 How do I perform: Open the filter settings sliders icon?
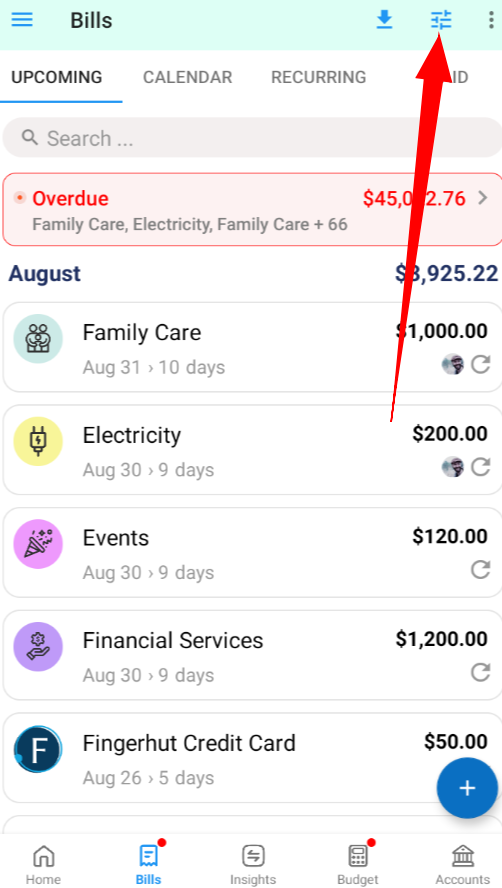click(441, 20)
